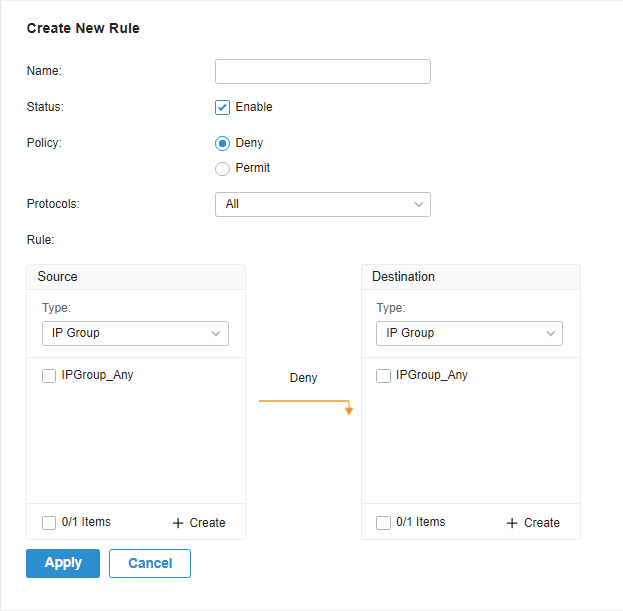The height and width of the screenshot is (611, 623).
Task: Select the Permit policy radio button
Action: (x=222, y=168)
